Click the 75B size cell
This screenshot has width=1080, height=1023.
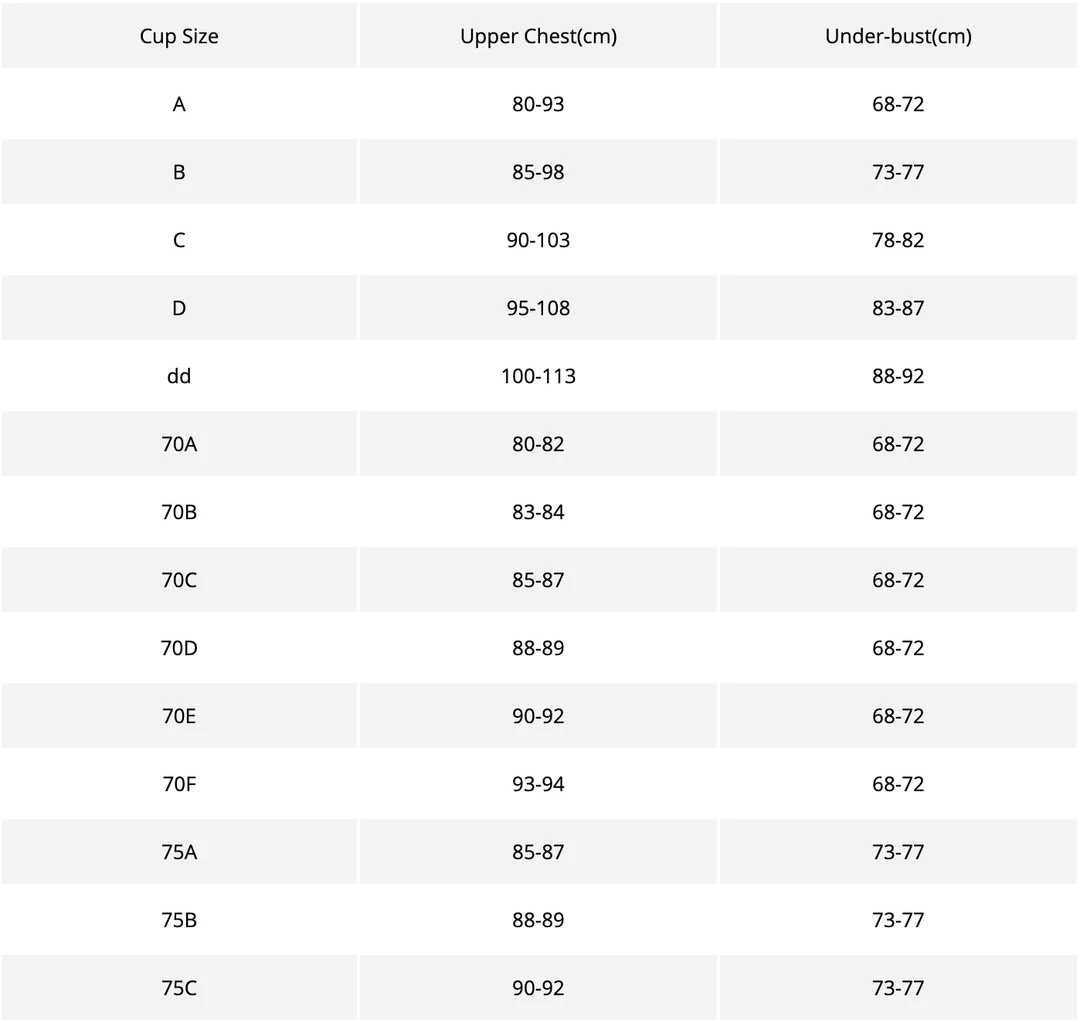pyautogui.click(x=179, y=920)
